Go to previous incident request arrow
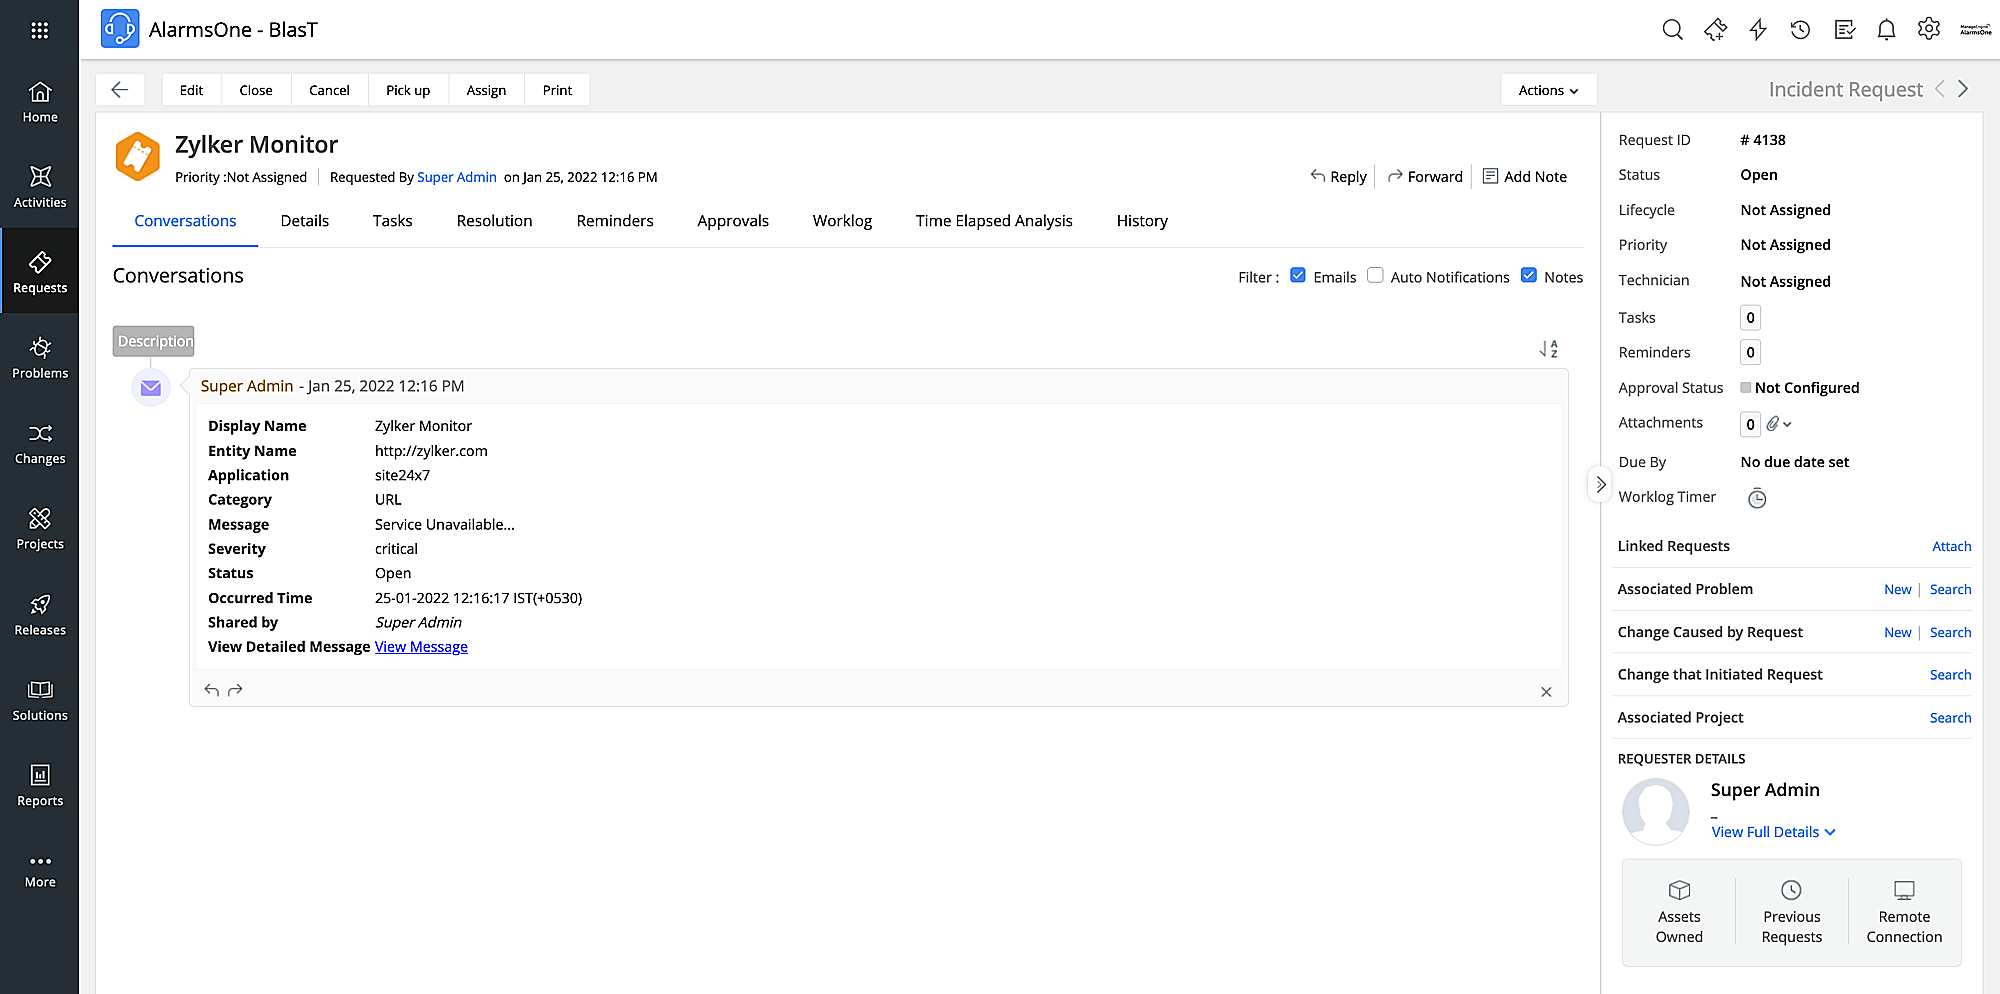This screenshot has width=2000, height=994. click(x=1940, y=89)
